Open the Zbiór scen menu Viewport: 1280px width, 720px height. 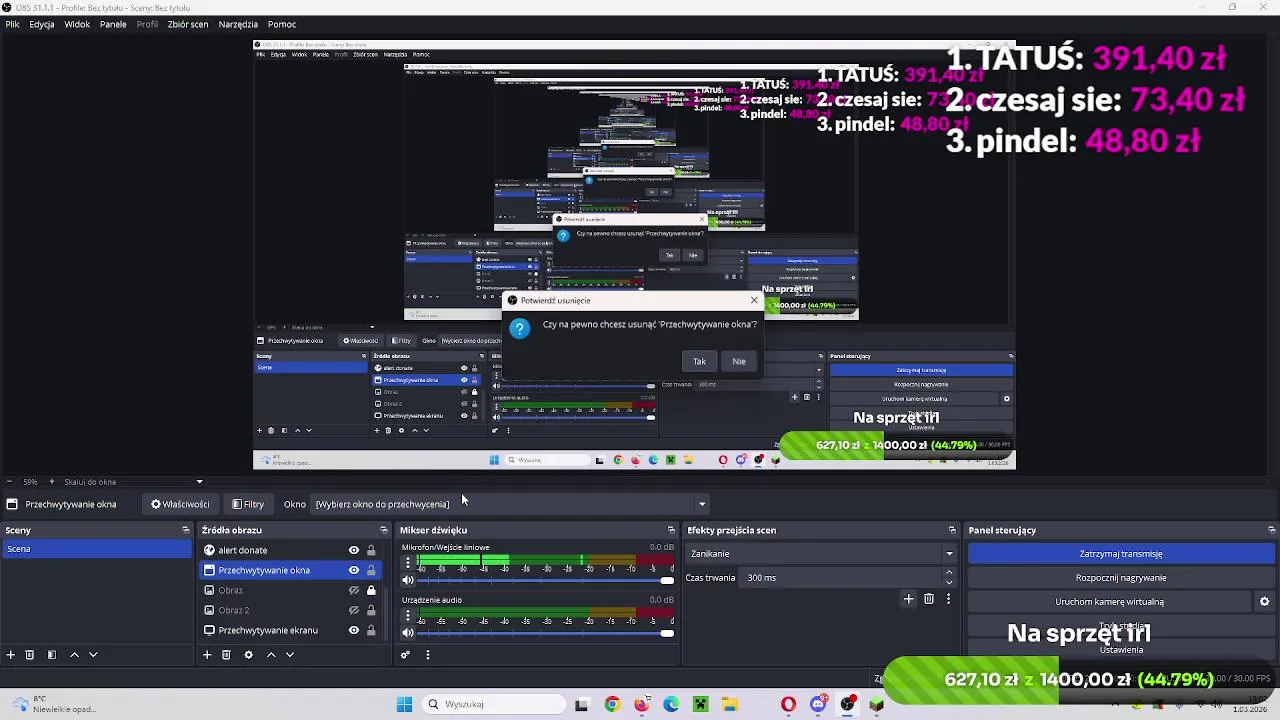188,24
